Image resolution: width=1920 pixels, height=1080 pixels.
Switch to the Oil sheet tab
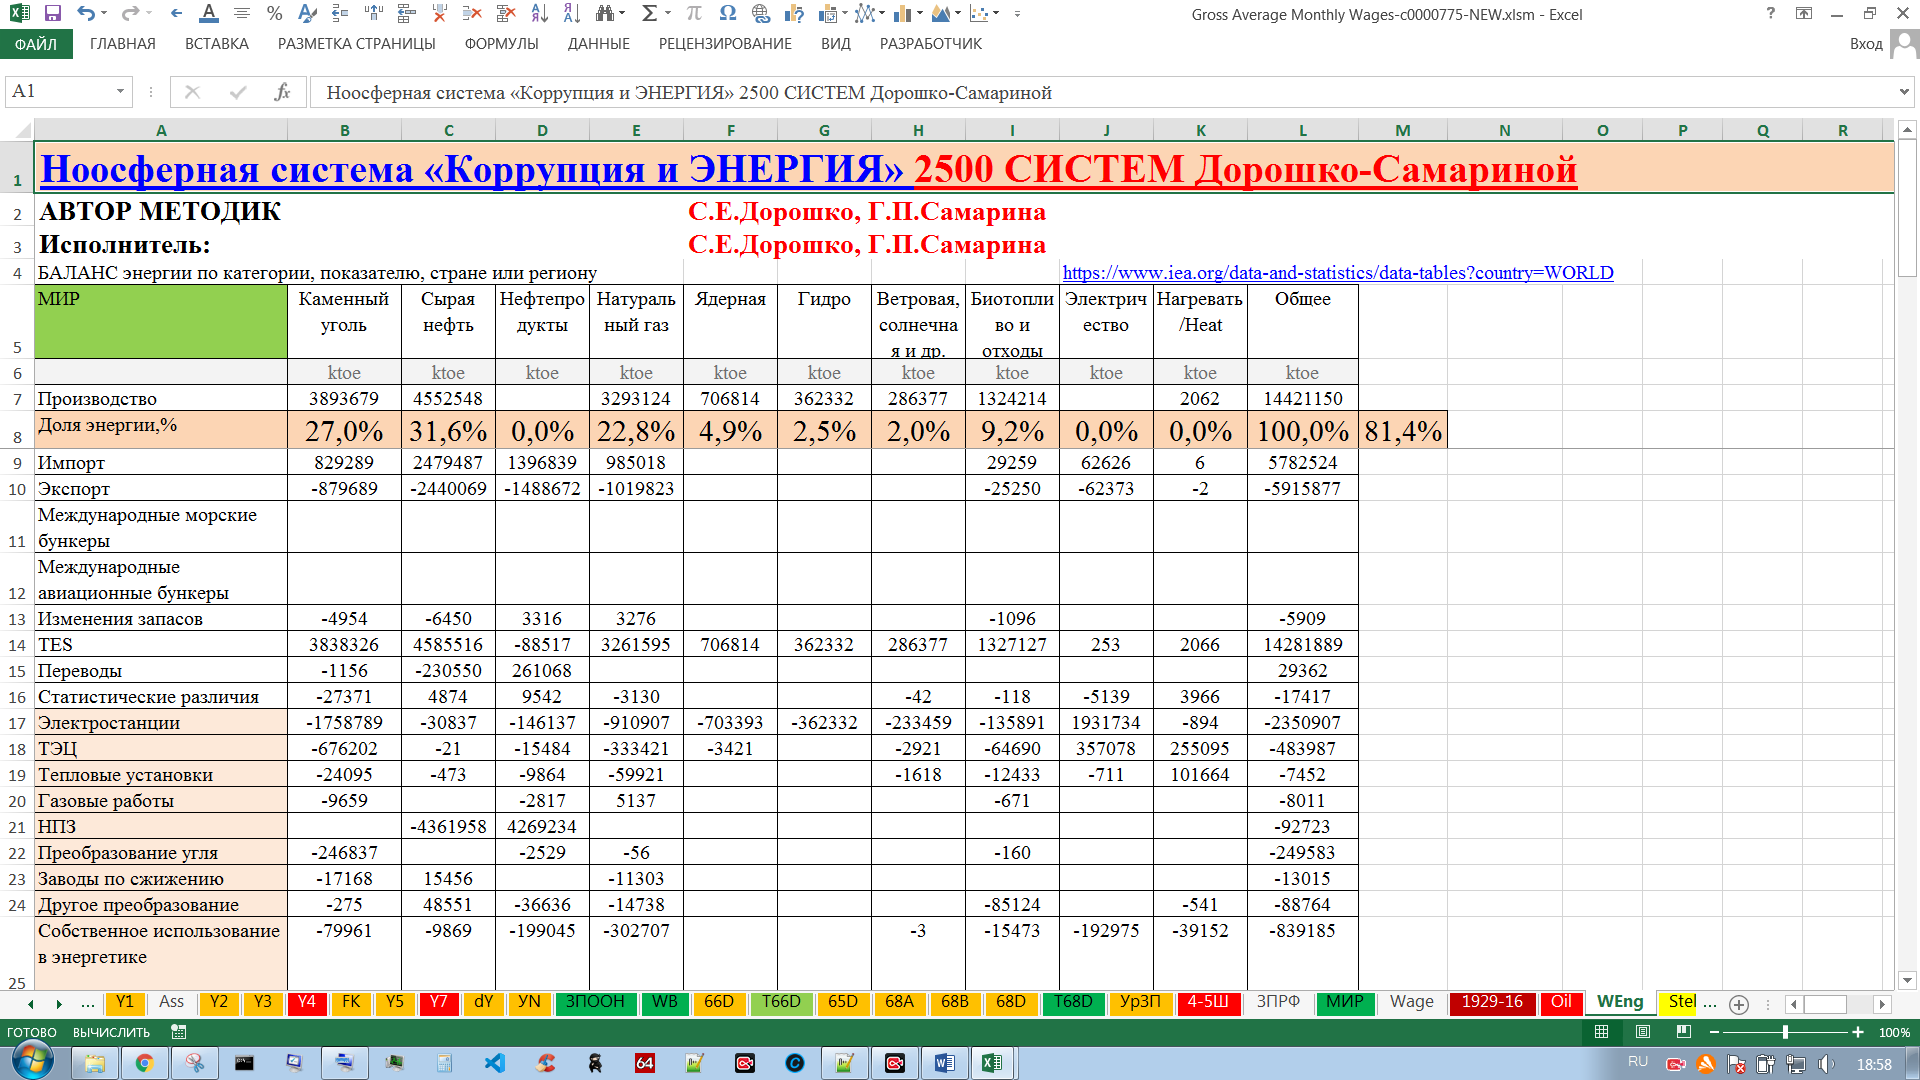1561,1002
